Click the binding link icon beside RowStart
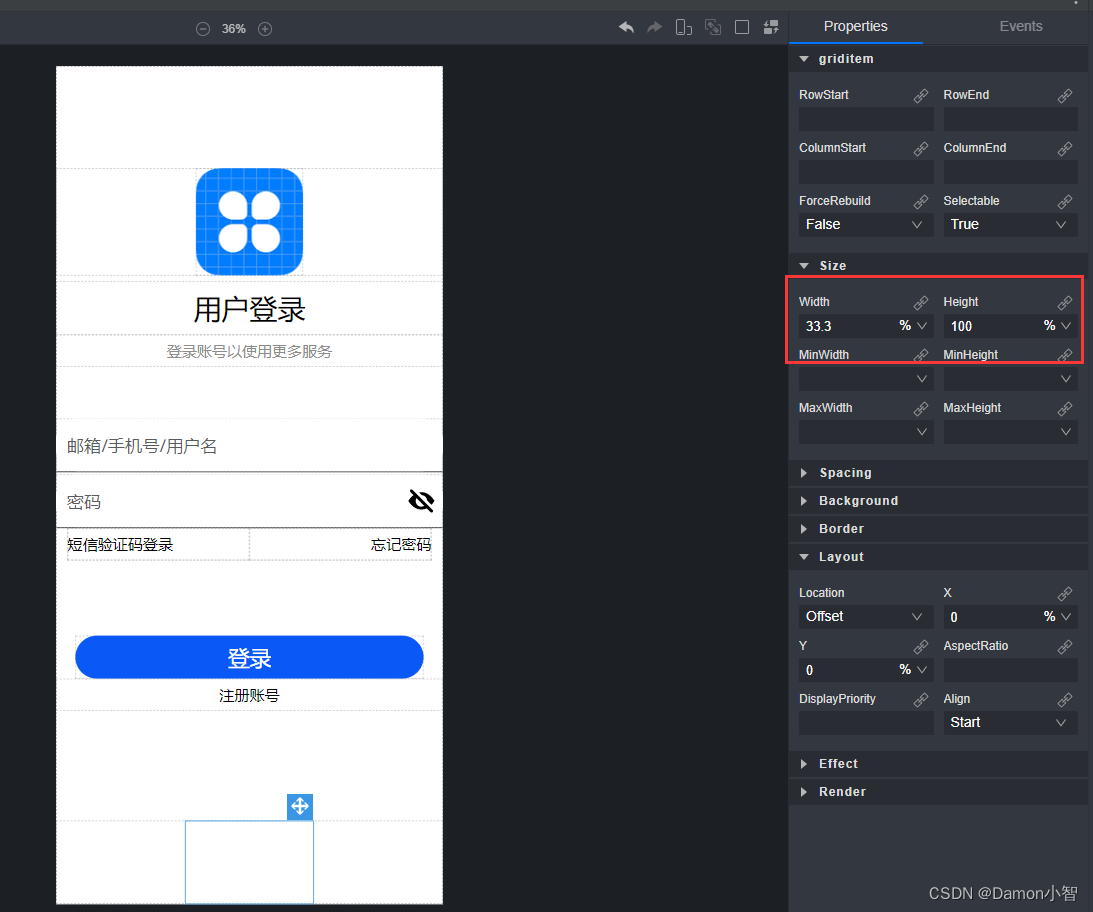This screenshot has height=912, width=1093. [x=921, y=95]
